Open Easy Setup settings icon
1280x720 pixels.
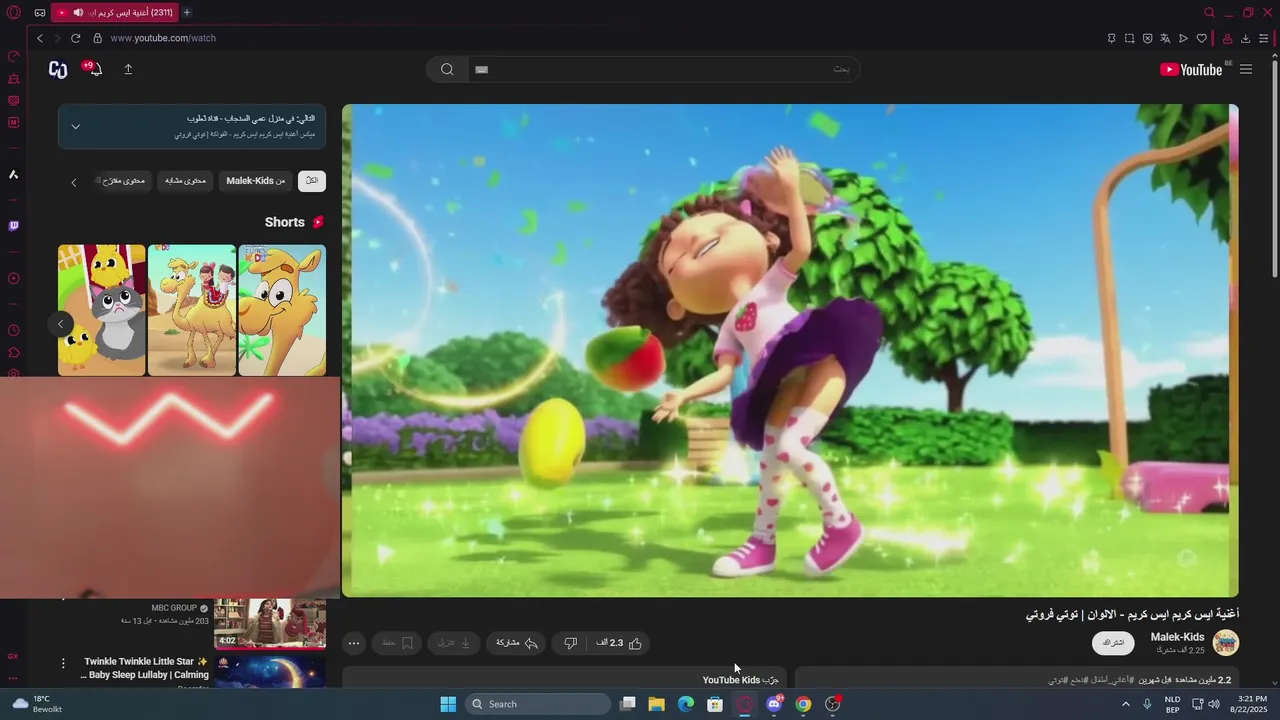[1264, 38]
